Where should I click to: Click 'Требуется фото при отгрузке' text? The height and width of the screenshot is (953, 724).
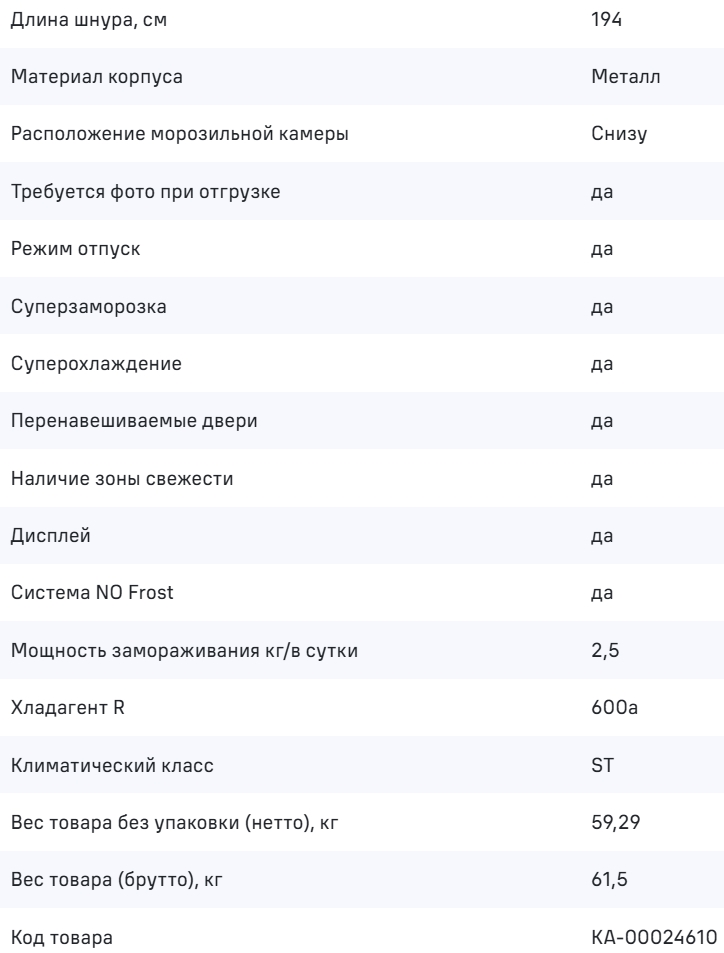(146, 191)
